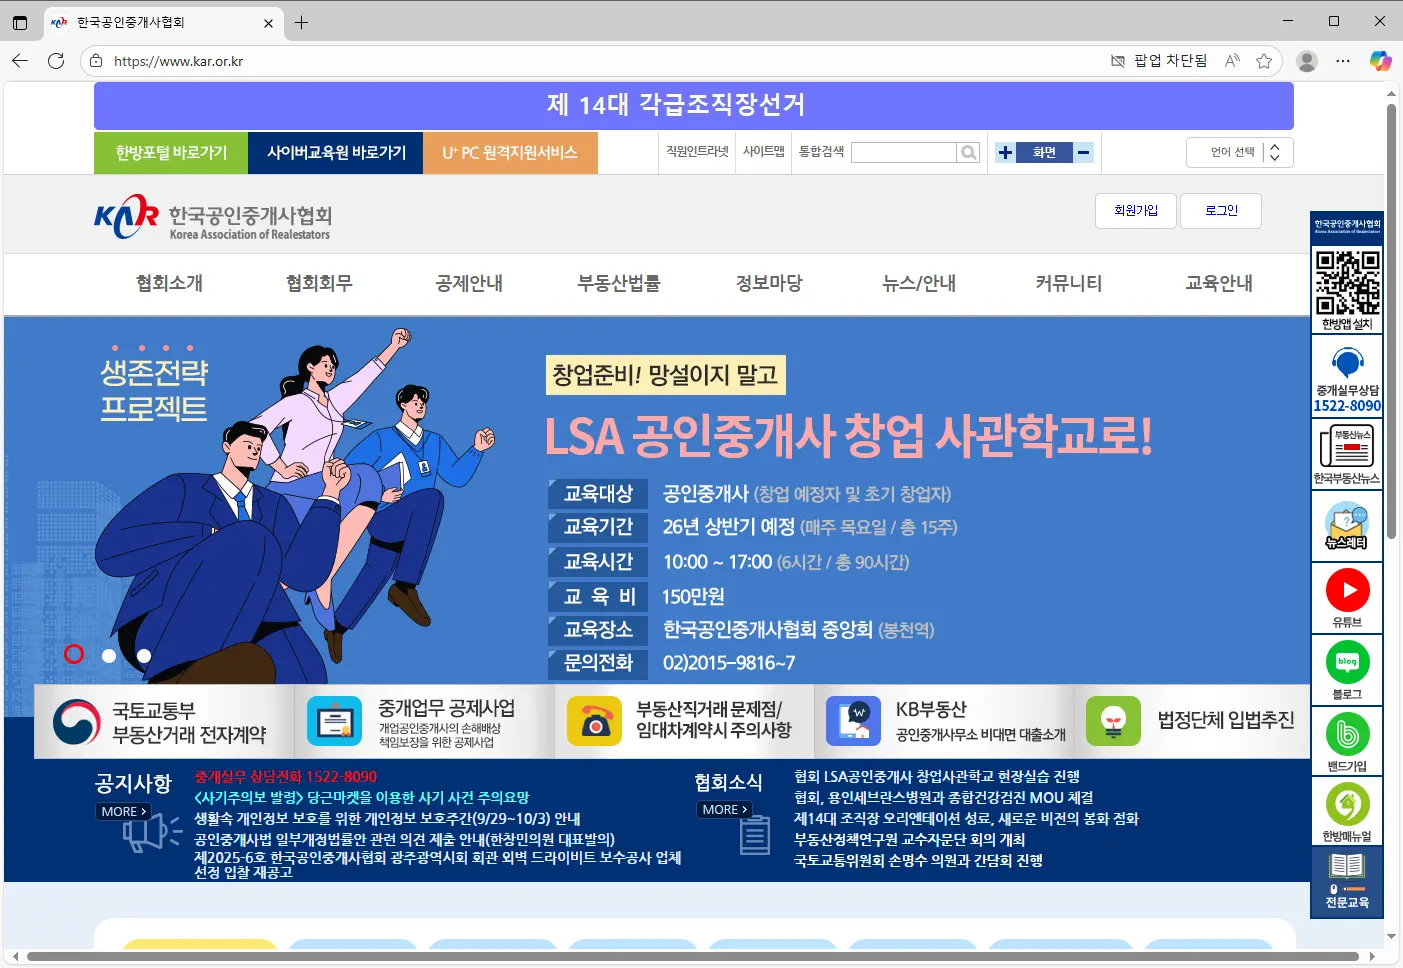Increase screen zoom with the plus control

1004,152
